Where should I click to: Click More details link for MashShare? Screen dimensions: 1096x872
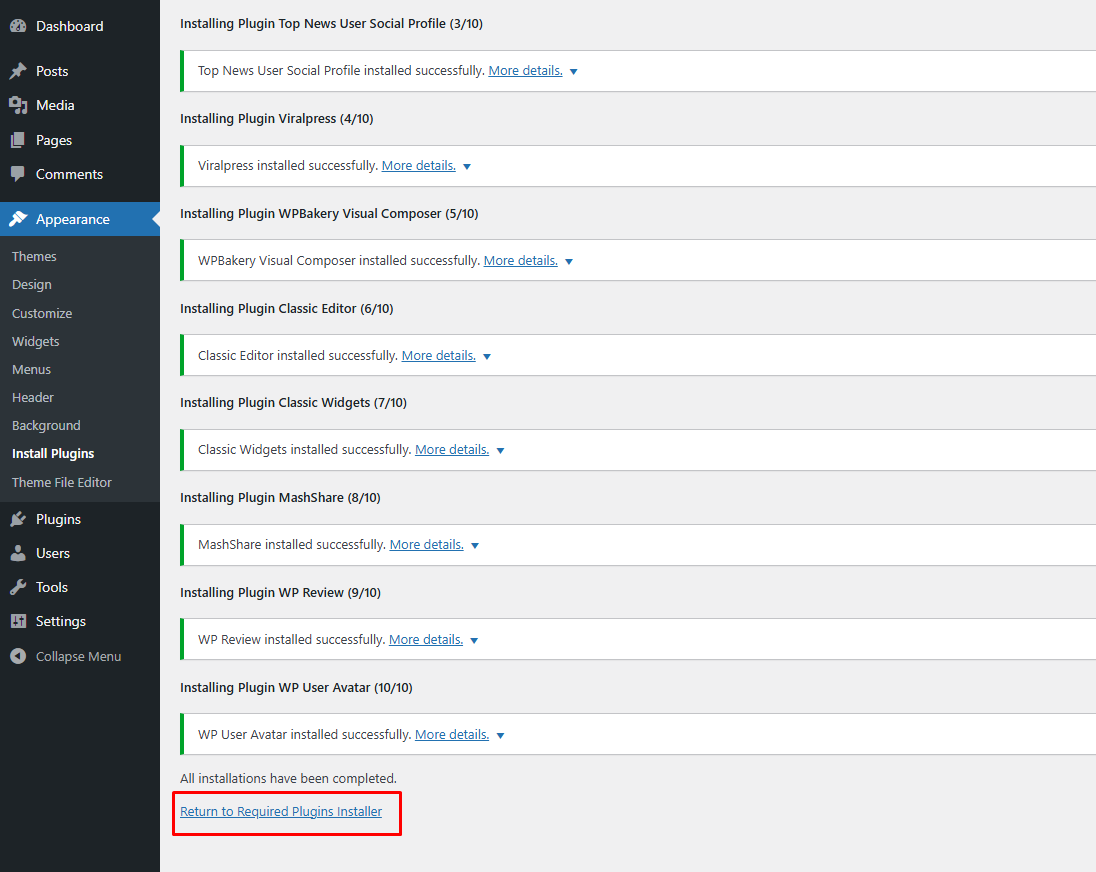click(x=426, y=545)
